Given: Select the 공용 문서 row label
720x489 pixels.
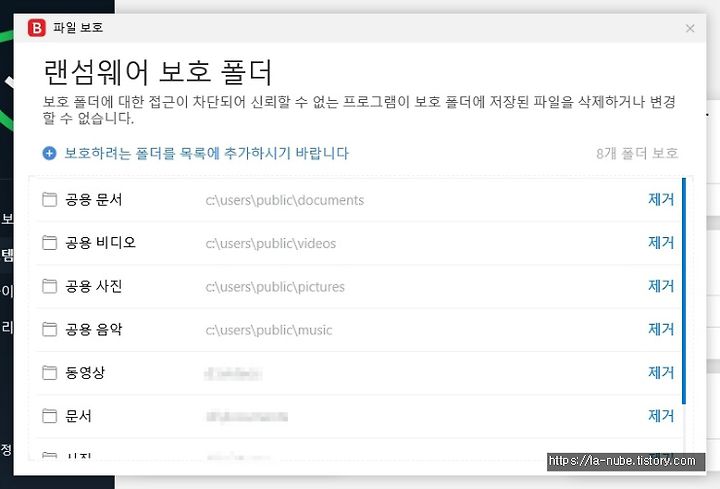Looking at the screenshot, I should click(x=94, y=200).
